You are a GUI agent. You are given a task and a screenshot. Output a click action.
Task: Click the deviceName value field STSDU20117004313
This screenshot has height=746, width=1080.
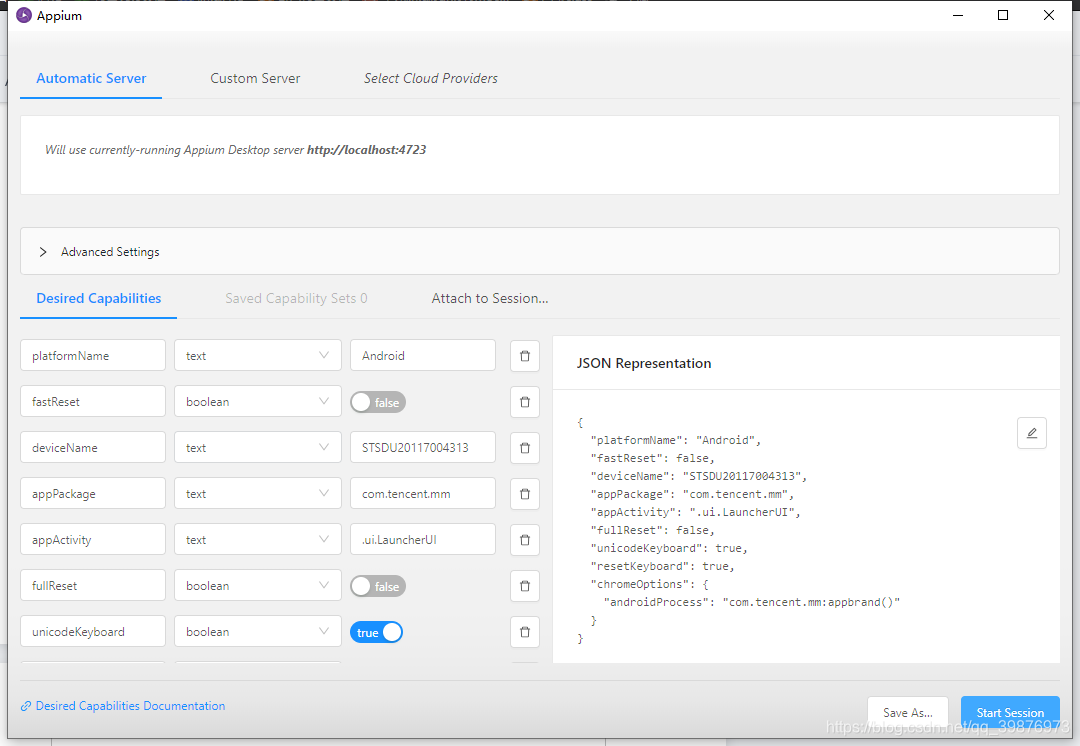tap(423, 448)
